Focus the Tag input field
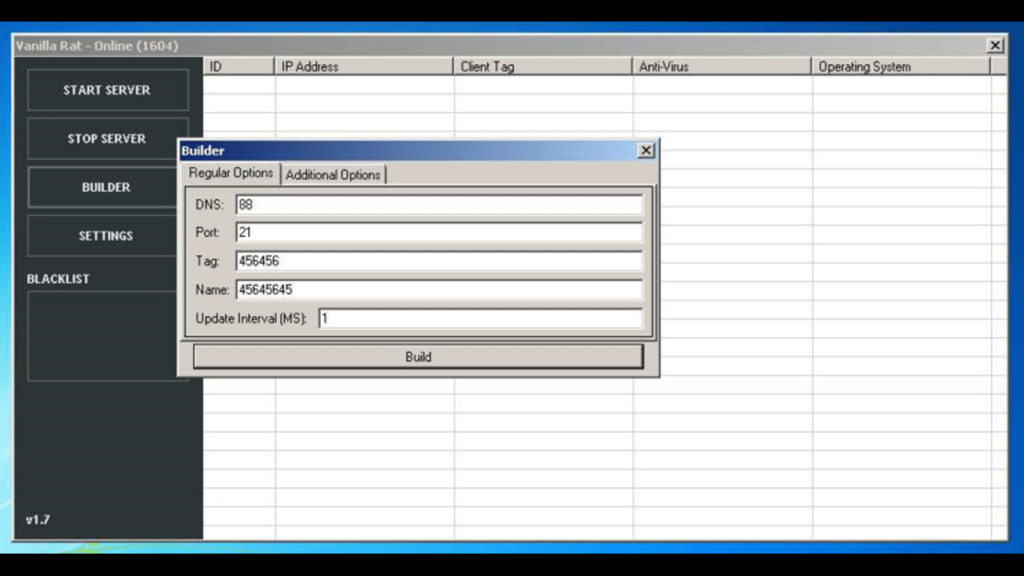This screenshot has width=1024, height=576. [x=439, y=261]
